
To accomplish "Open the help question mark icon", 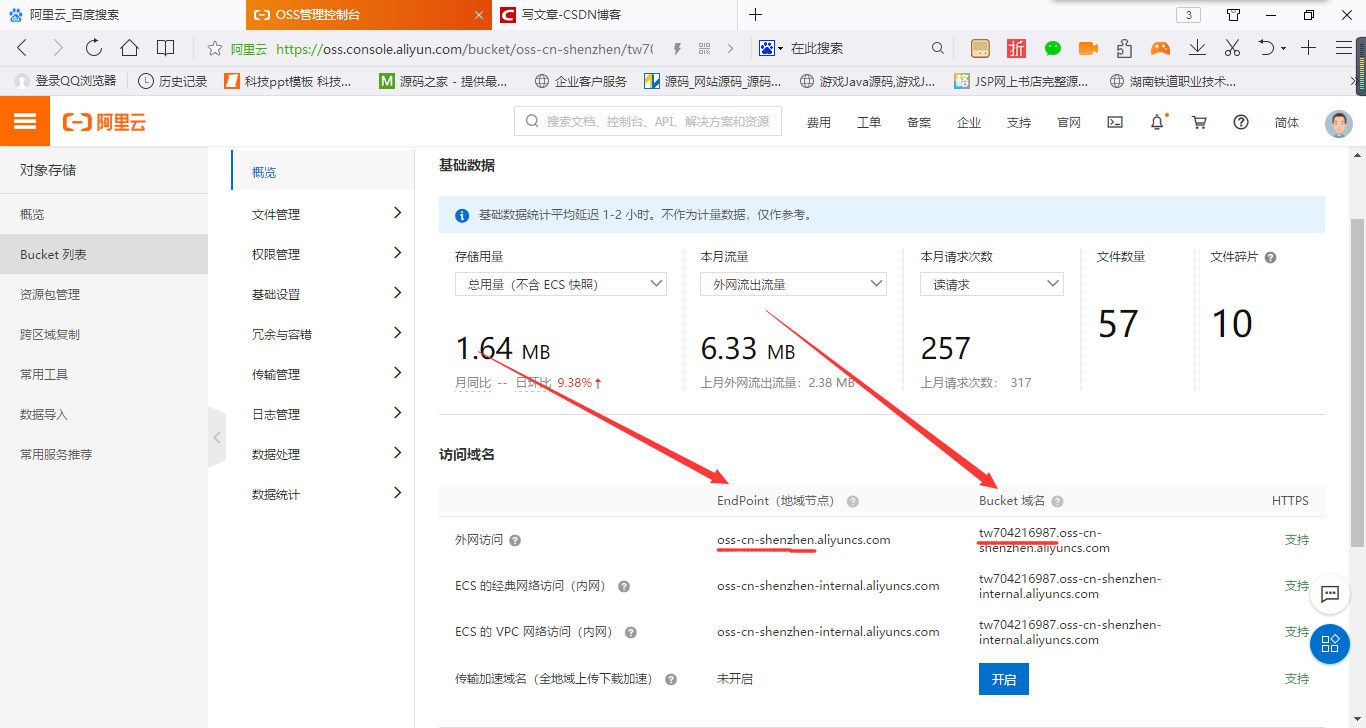I will (x=1240, y=121).
